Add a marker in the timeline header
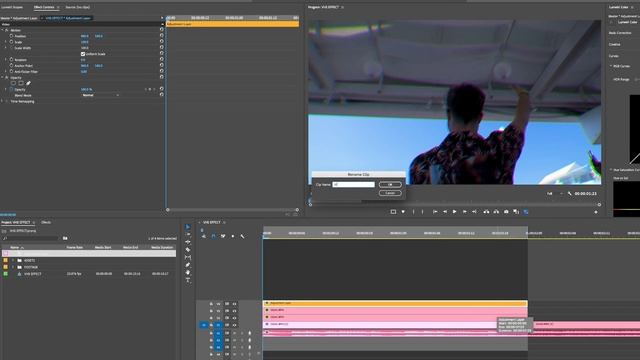This screenshot has height=360, width=640. pyautogui.click(x=233, y=236)
